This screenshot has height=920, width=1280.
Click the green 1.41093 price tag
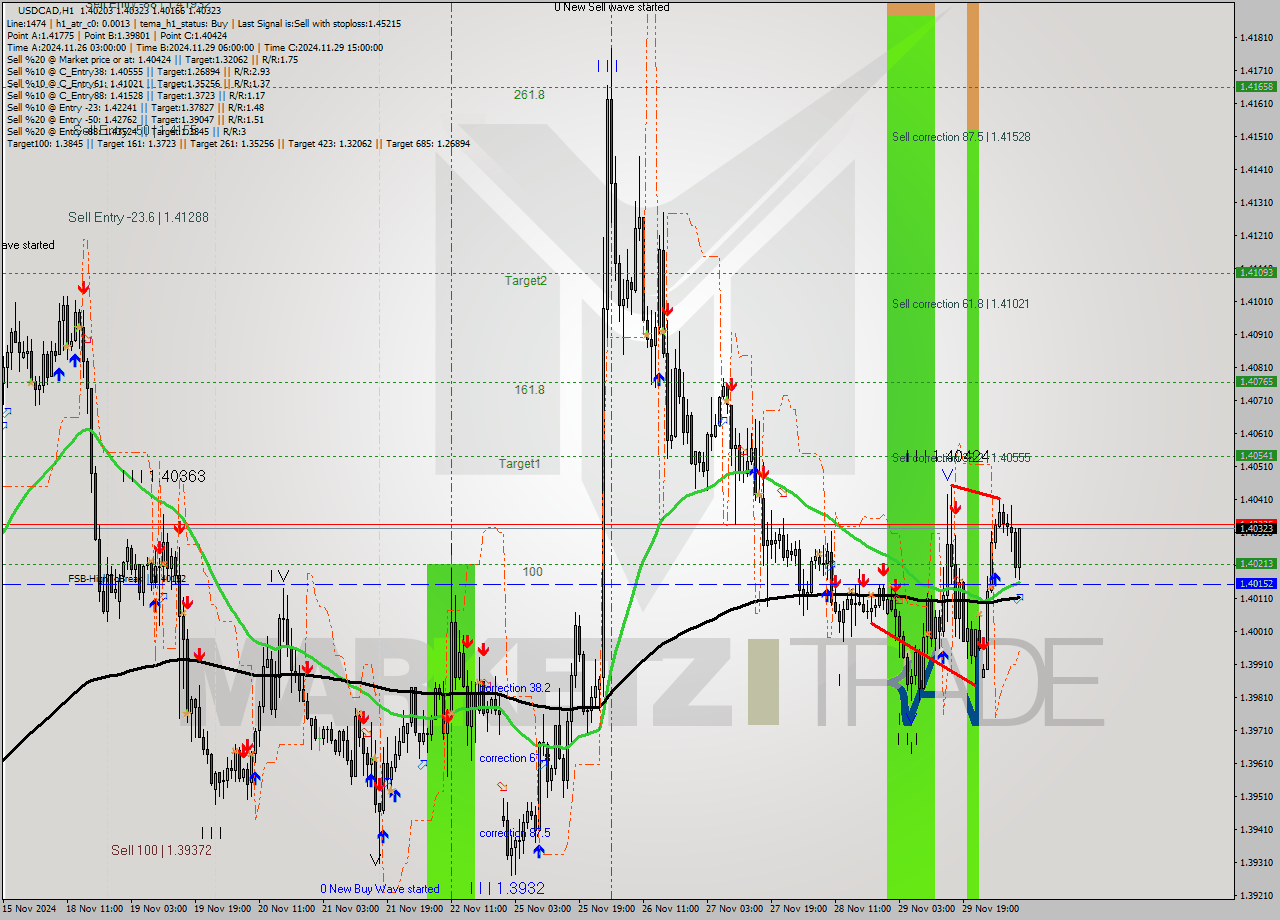click(x=1256, y=272)
